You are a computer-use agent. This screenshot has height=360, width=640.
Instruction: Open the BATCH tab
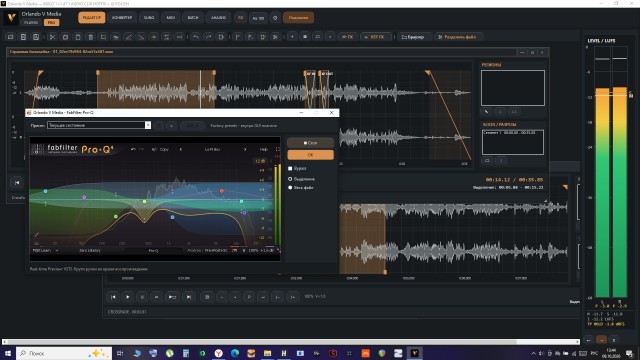193,18
